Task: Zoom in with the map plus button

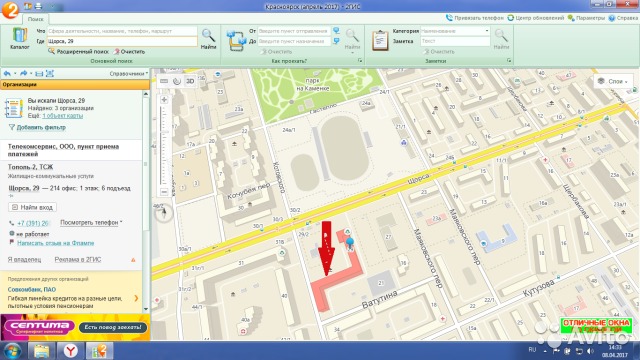Action: 164,100
